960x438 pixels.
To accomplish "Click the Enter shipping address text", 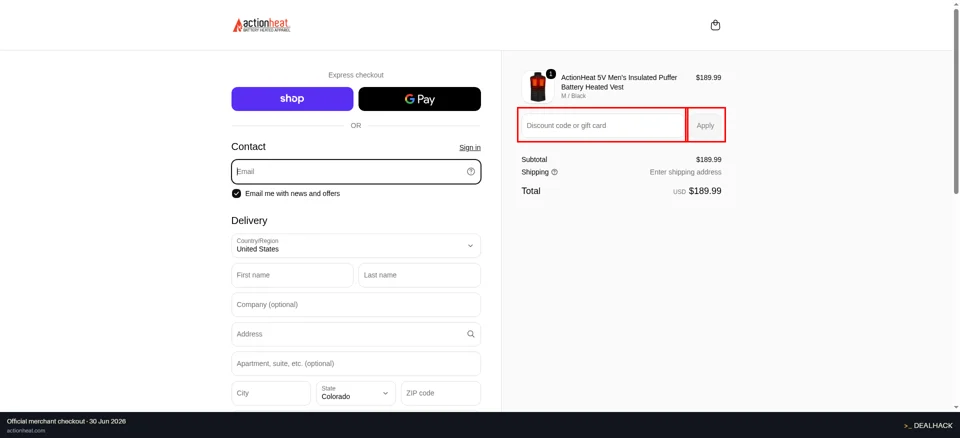I will click(x=685, y=172).
